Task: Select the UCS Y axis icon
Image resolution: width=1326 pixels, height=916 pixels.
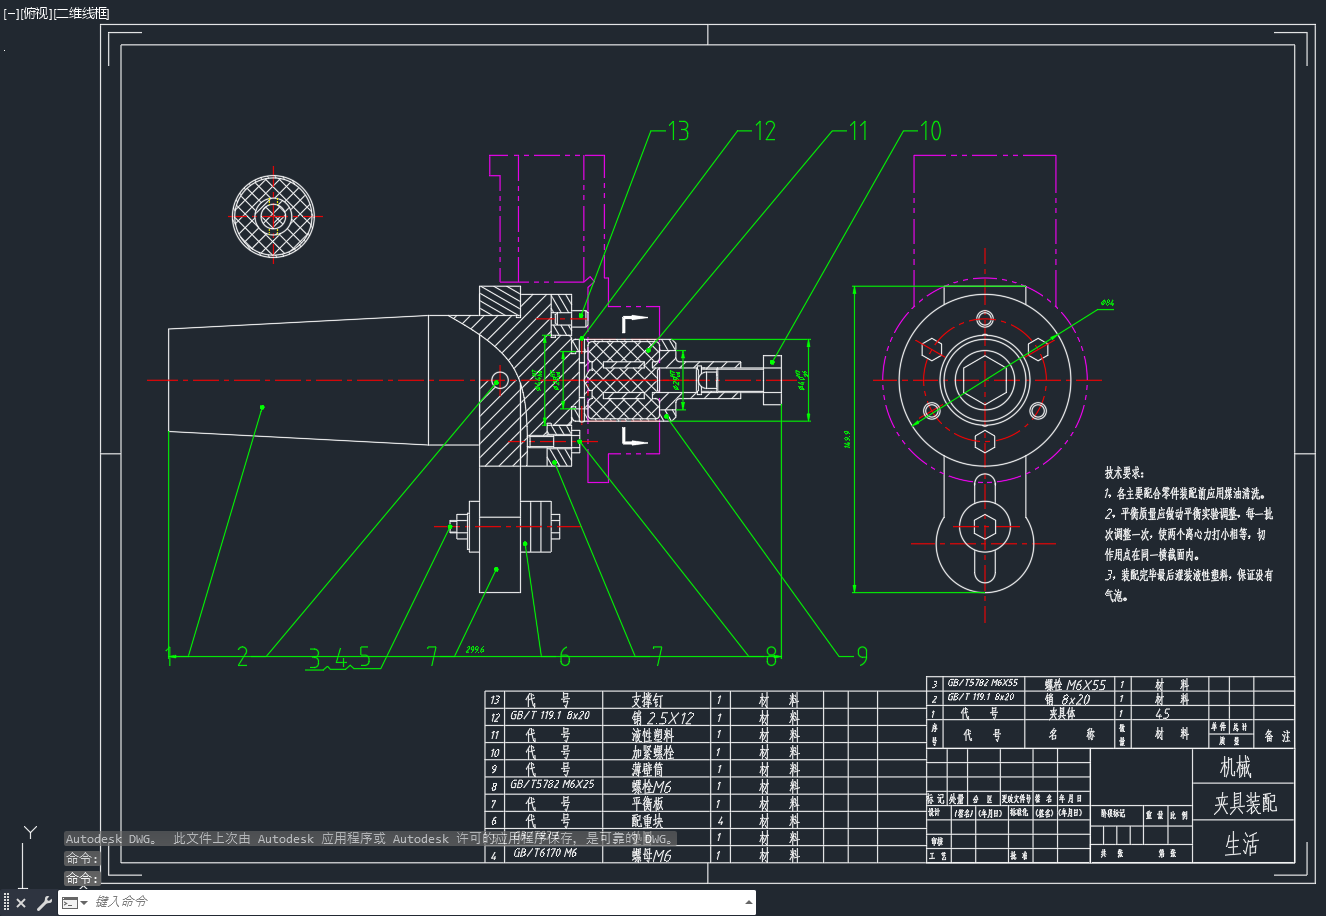Action: 31,832
